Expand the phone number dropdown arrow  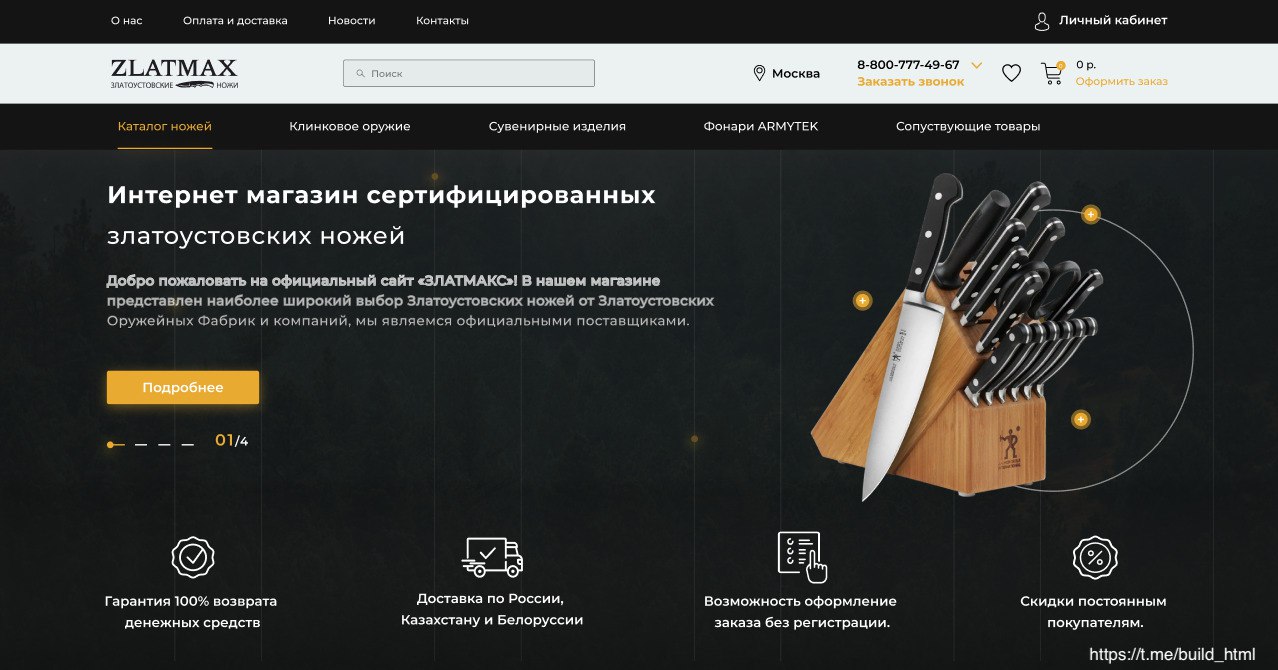point(977,65)
